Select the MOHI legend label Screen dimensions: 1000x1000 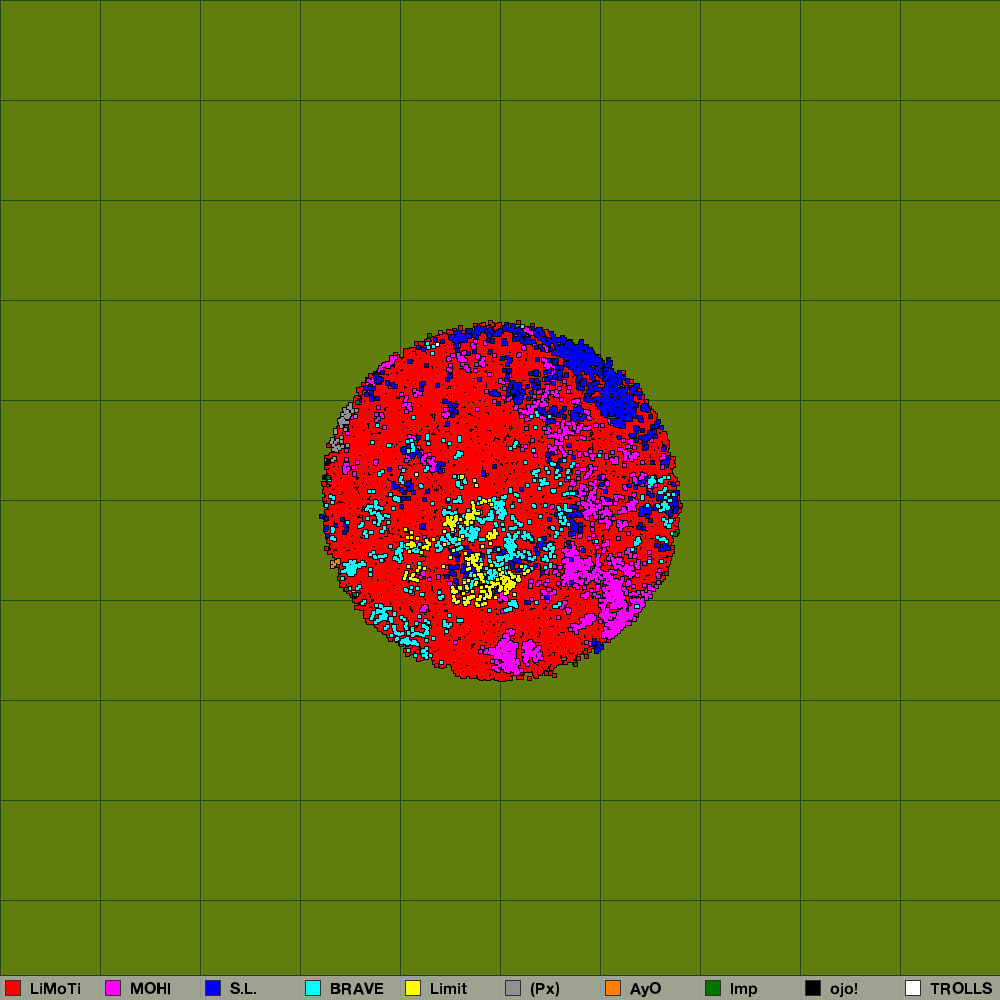pos(151,989)
